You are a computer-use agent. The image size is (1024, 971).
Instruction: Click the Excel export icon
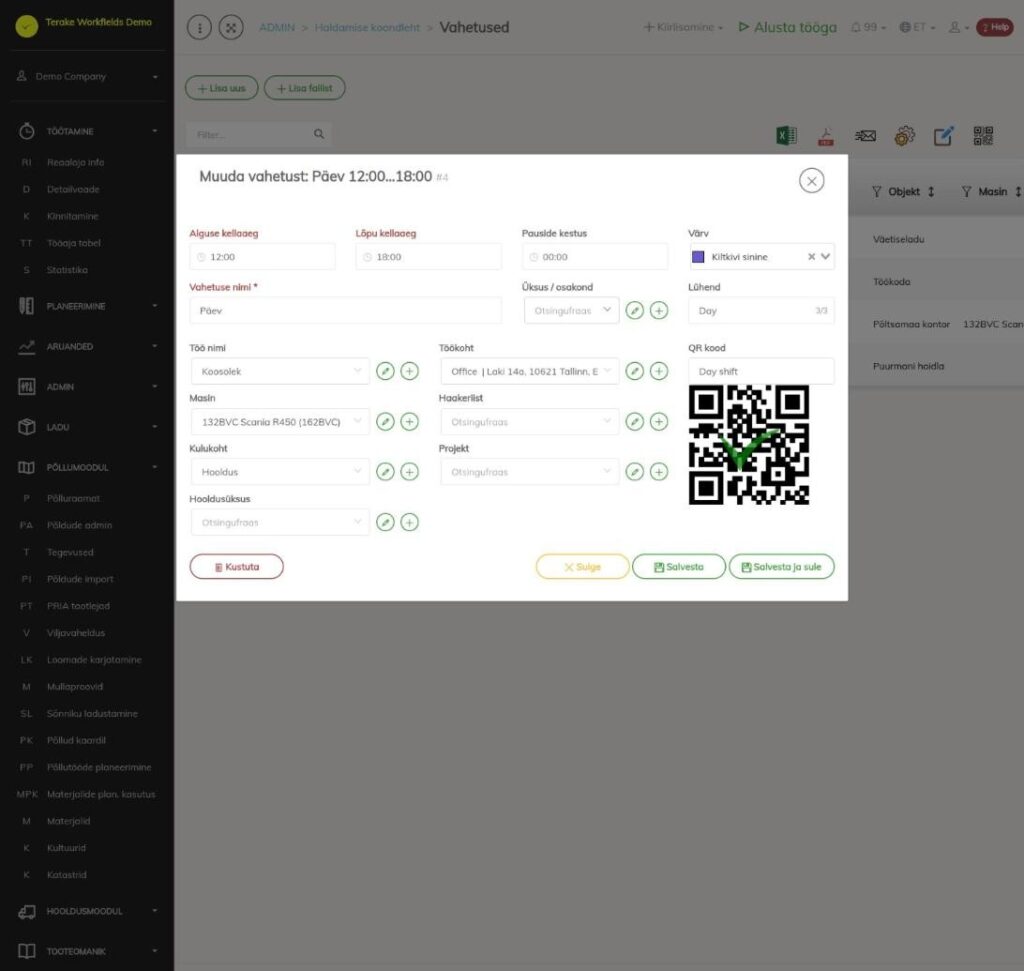(786, 136)
